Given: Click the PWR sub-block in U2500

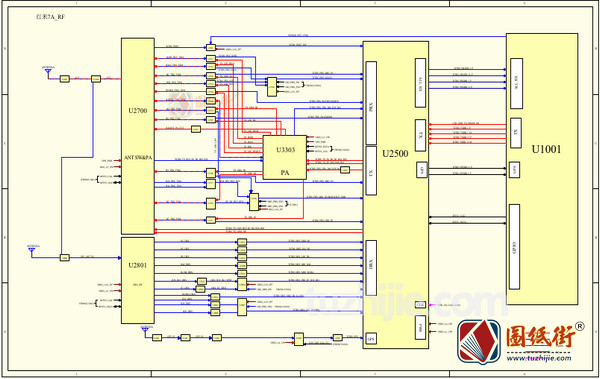Looking at the screenshot, I should 421,327.
